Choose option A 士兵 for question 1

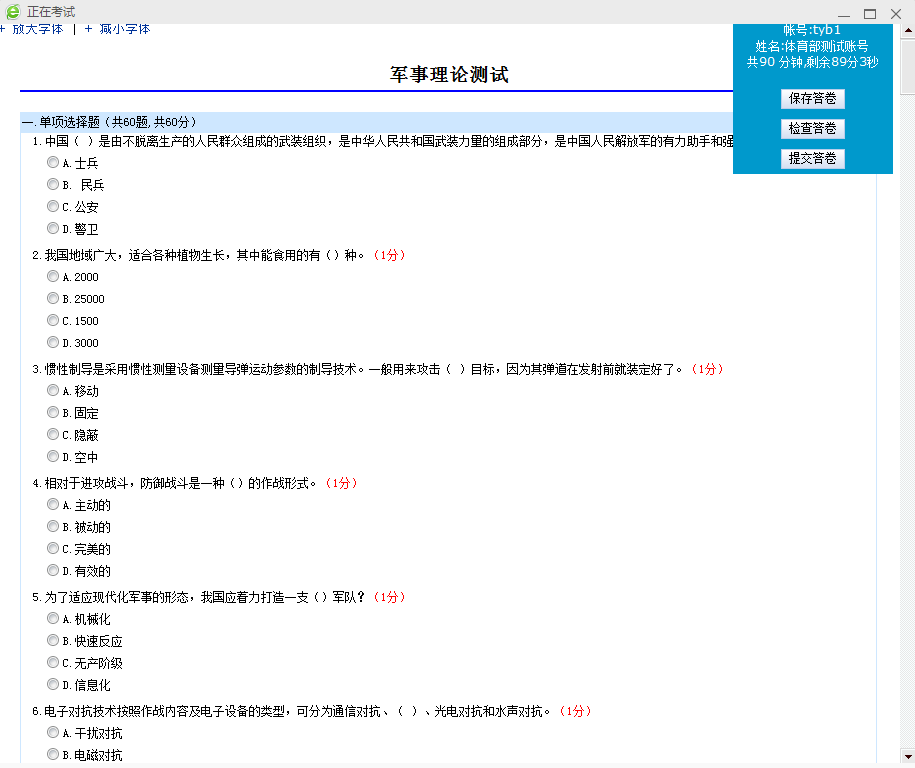tap(53, 162)
